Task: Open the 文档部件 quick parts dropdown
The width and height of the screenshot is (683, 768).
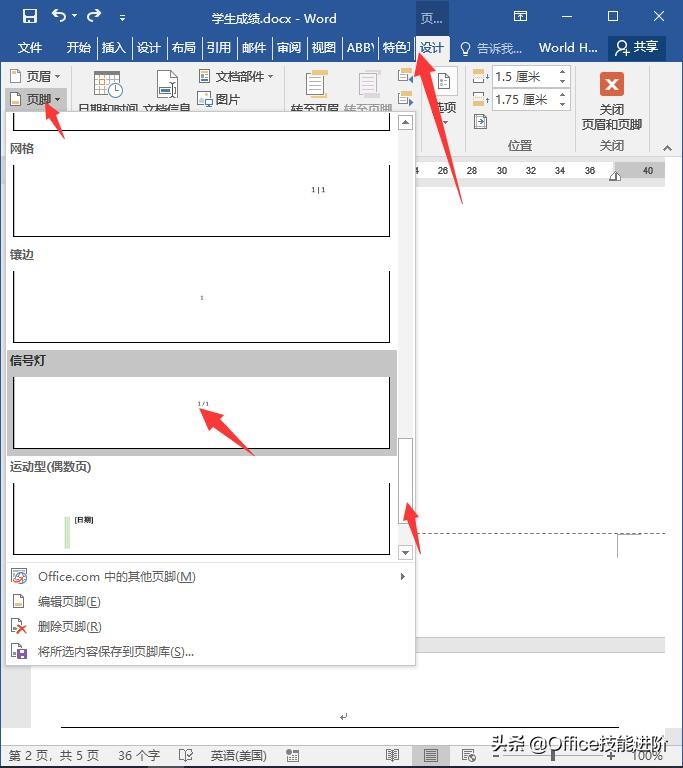Action: point(236,76)
